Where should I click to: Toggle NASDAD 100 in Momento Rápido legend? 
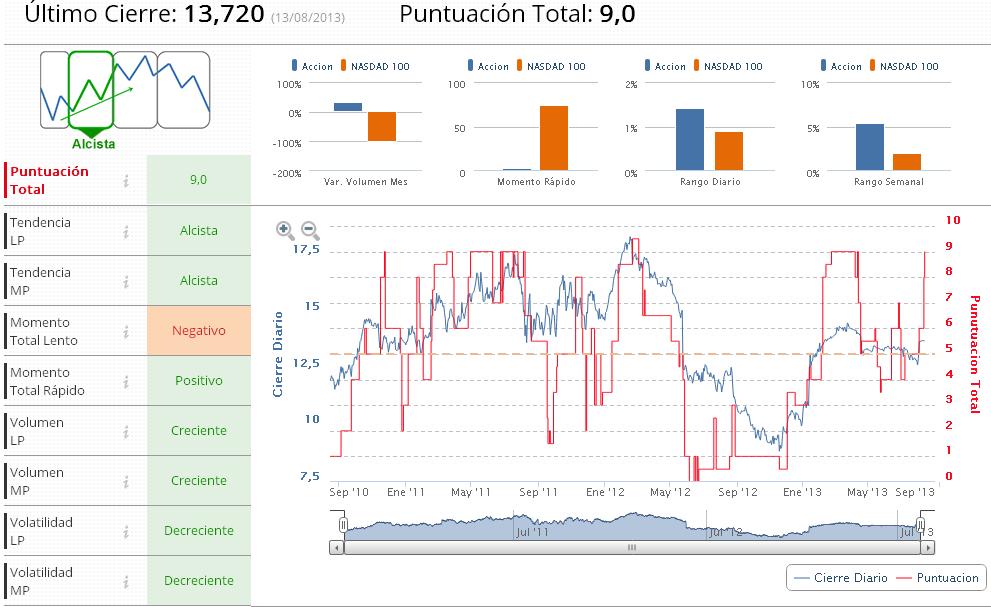click(551, 66)
